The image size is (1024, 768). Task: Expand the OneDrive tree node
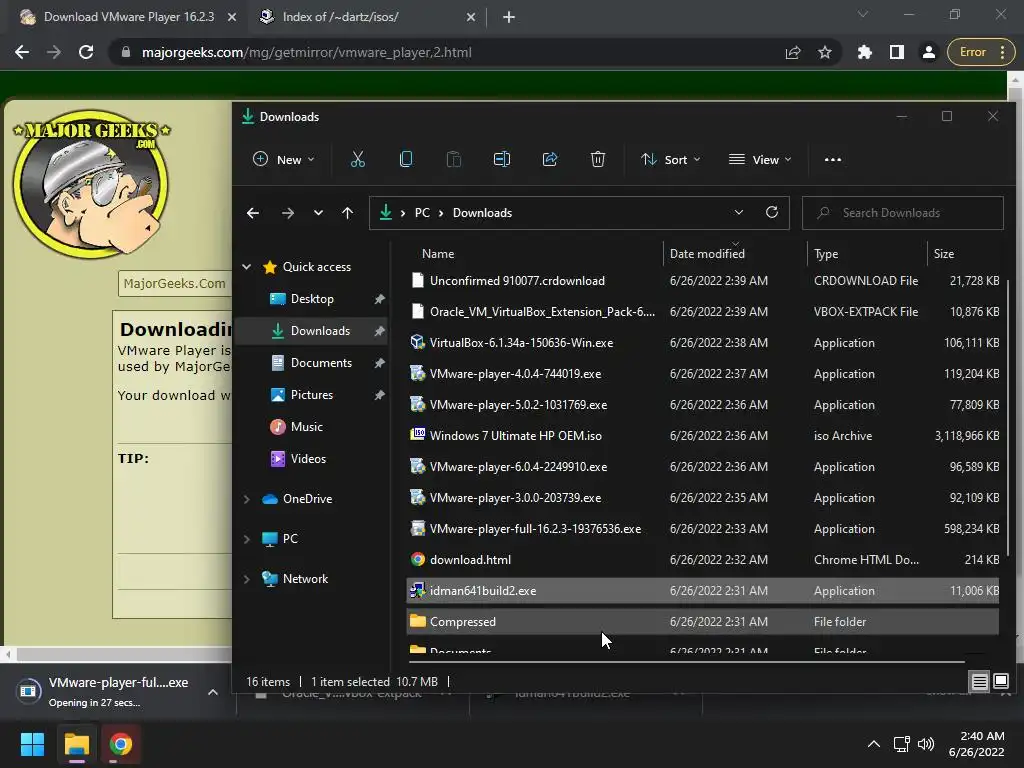(x=246, y=499)
